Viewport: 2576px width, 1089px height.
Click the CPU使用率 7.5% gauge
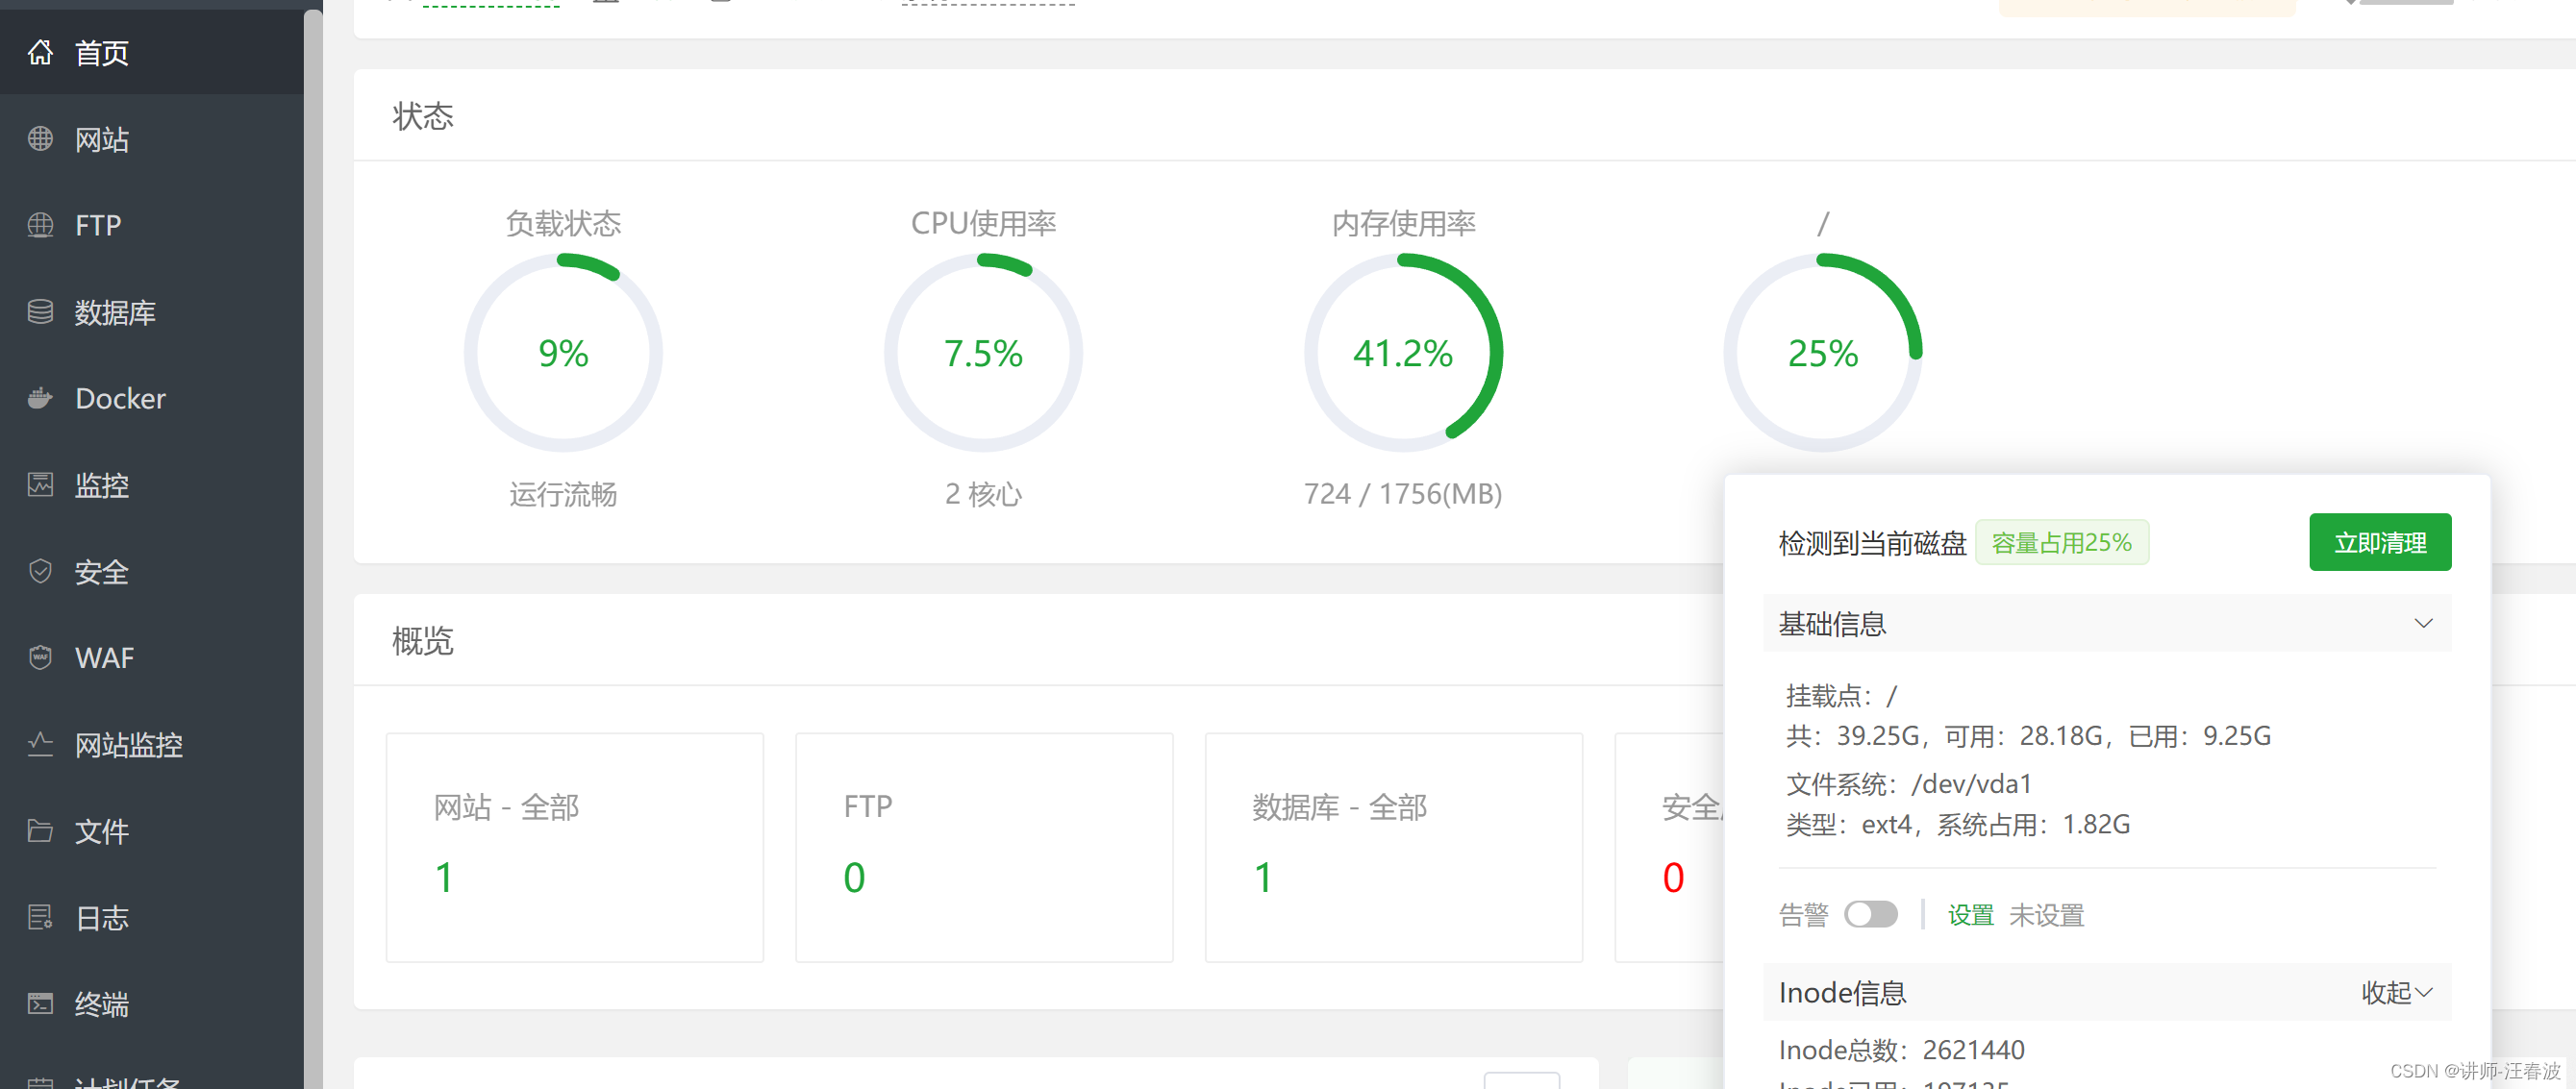tap(983, 352)
